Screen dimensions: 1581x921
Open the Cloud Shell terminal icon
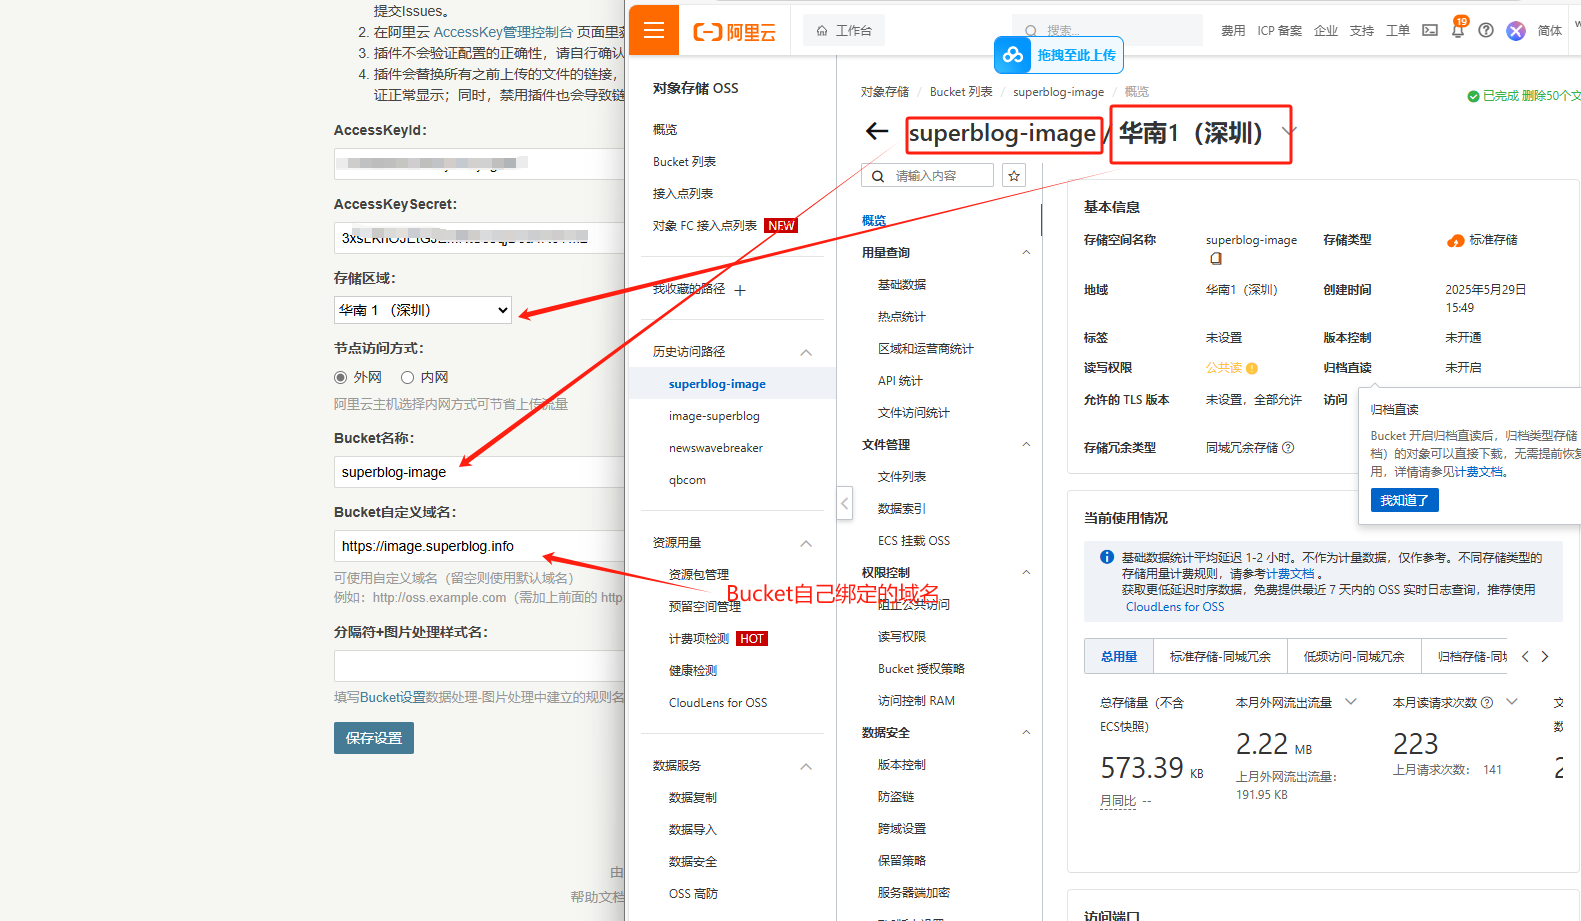coord(1430,30)
